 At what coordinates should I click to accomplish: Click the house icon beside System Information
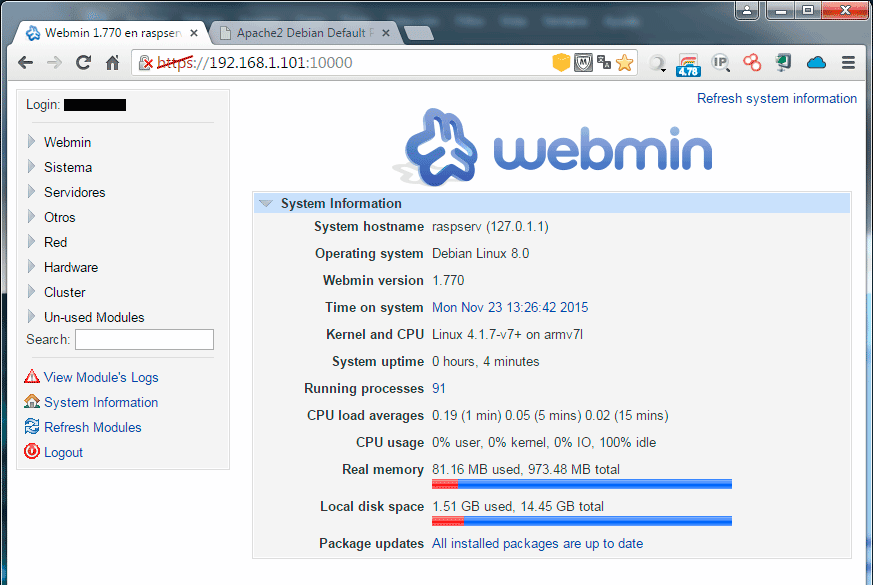click(x=32, y=402)
